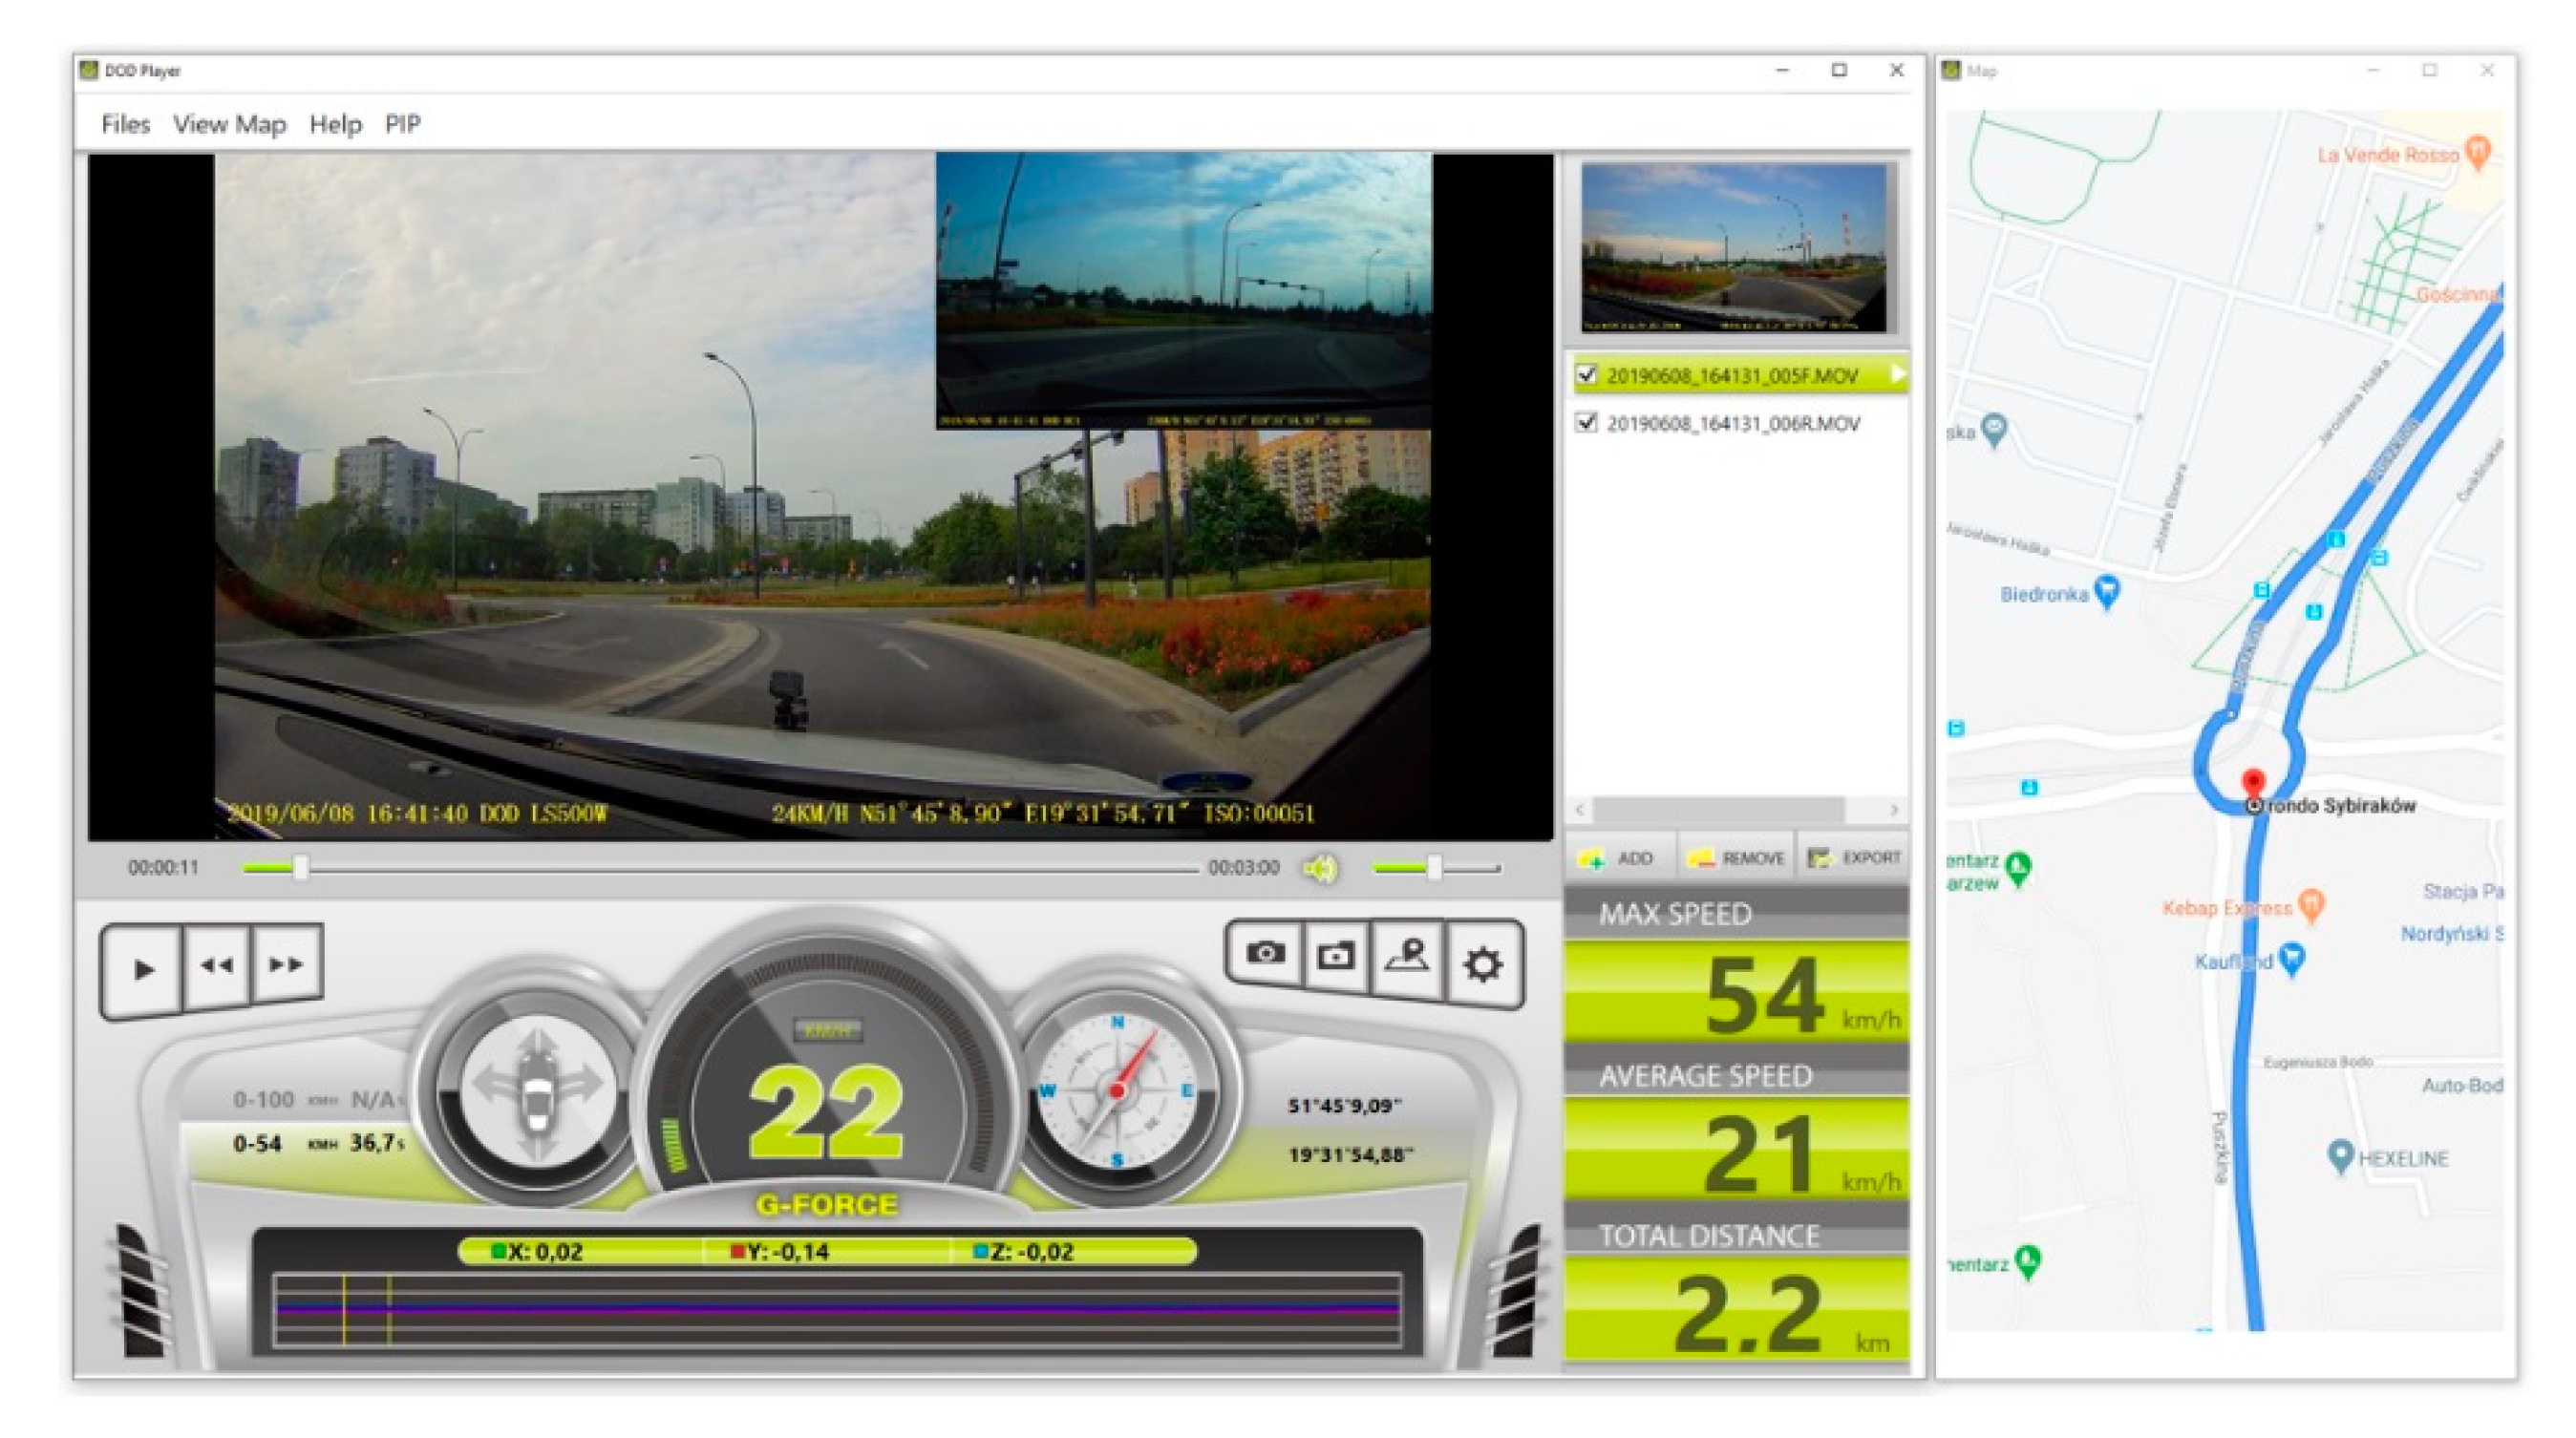The image size is (2576, 1438).
Task: Click the file list right scroll arrow
Action: tap(1893, 809)
